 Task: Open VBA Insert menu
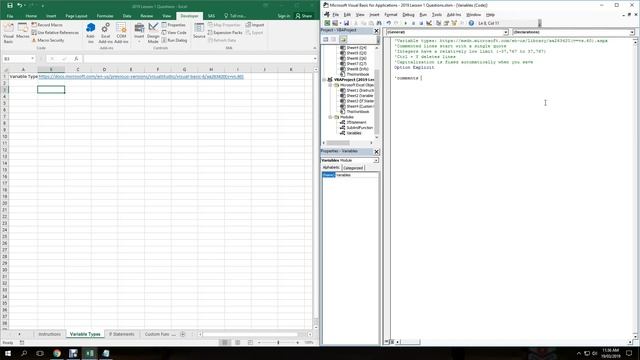[x=374, y=15]
